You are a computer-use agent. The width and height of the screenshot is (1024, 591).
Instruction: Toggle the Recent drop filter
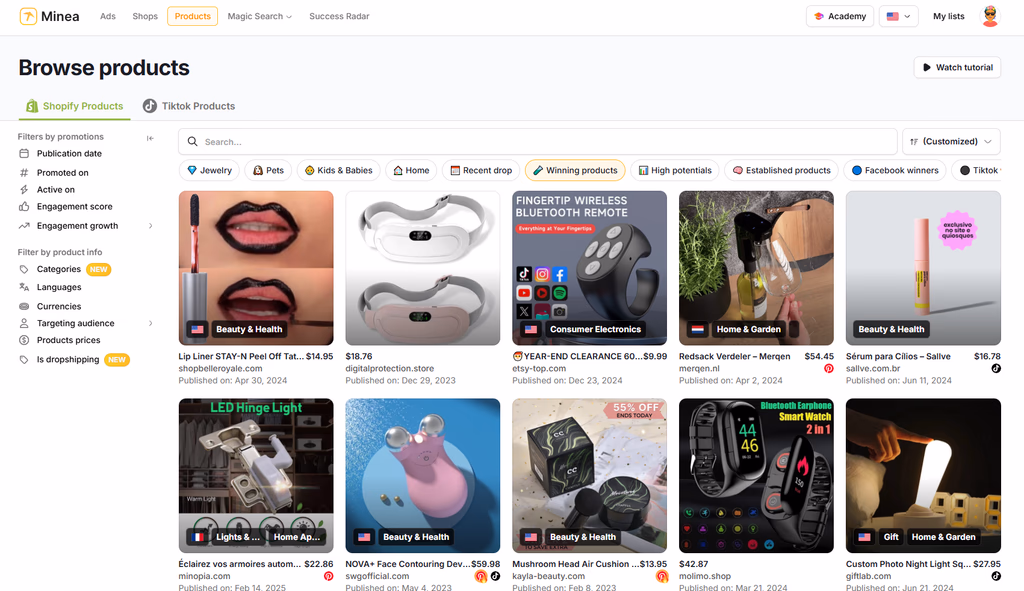click(480, 170)
